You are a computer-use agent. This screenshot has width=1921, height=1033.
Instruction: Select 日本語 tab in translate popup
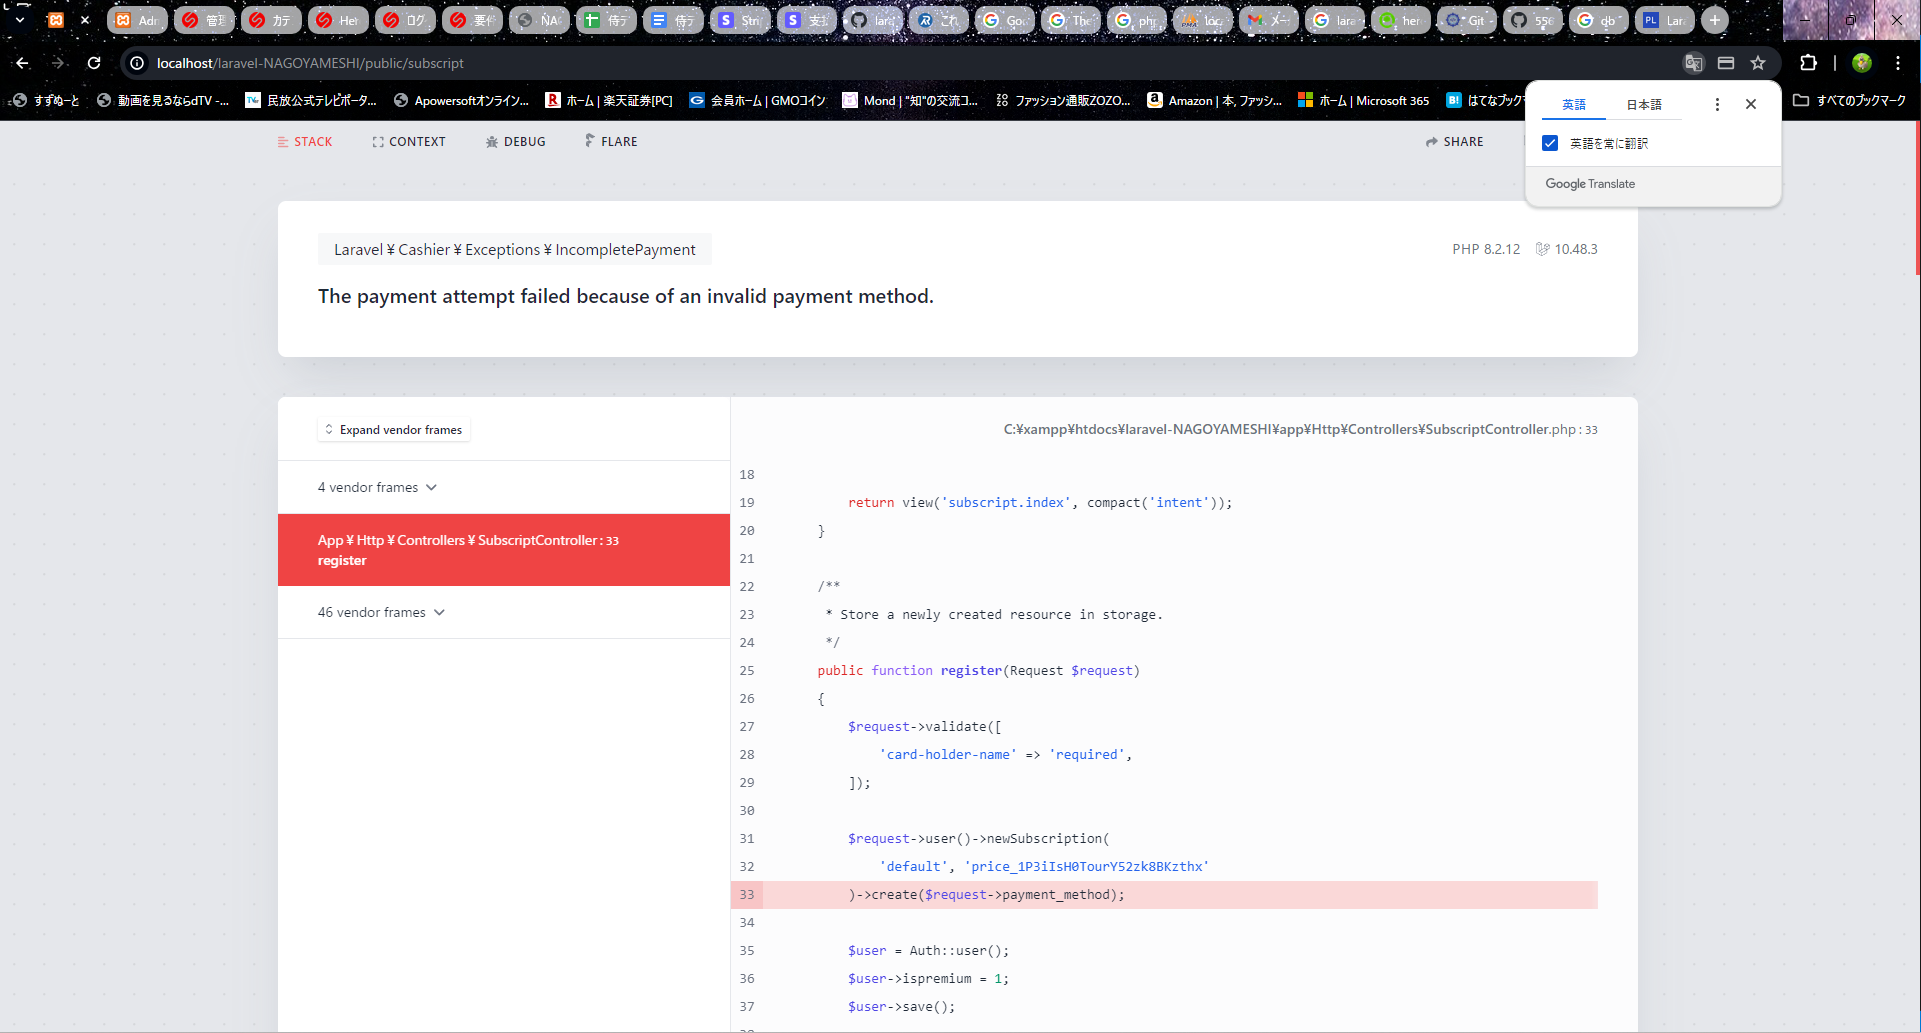pos(1643,104)
